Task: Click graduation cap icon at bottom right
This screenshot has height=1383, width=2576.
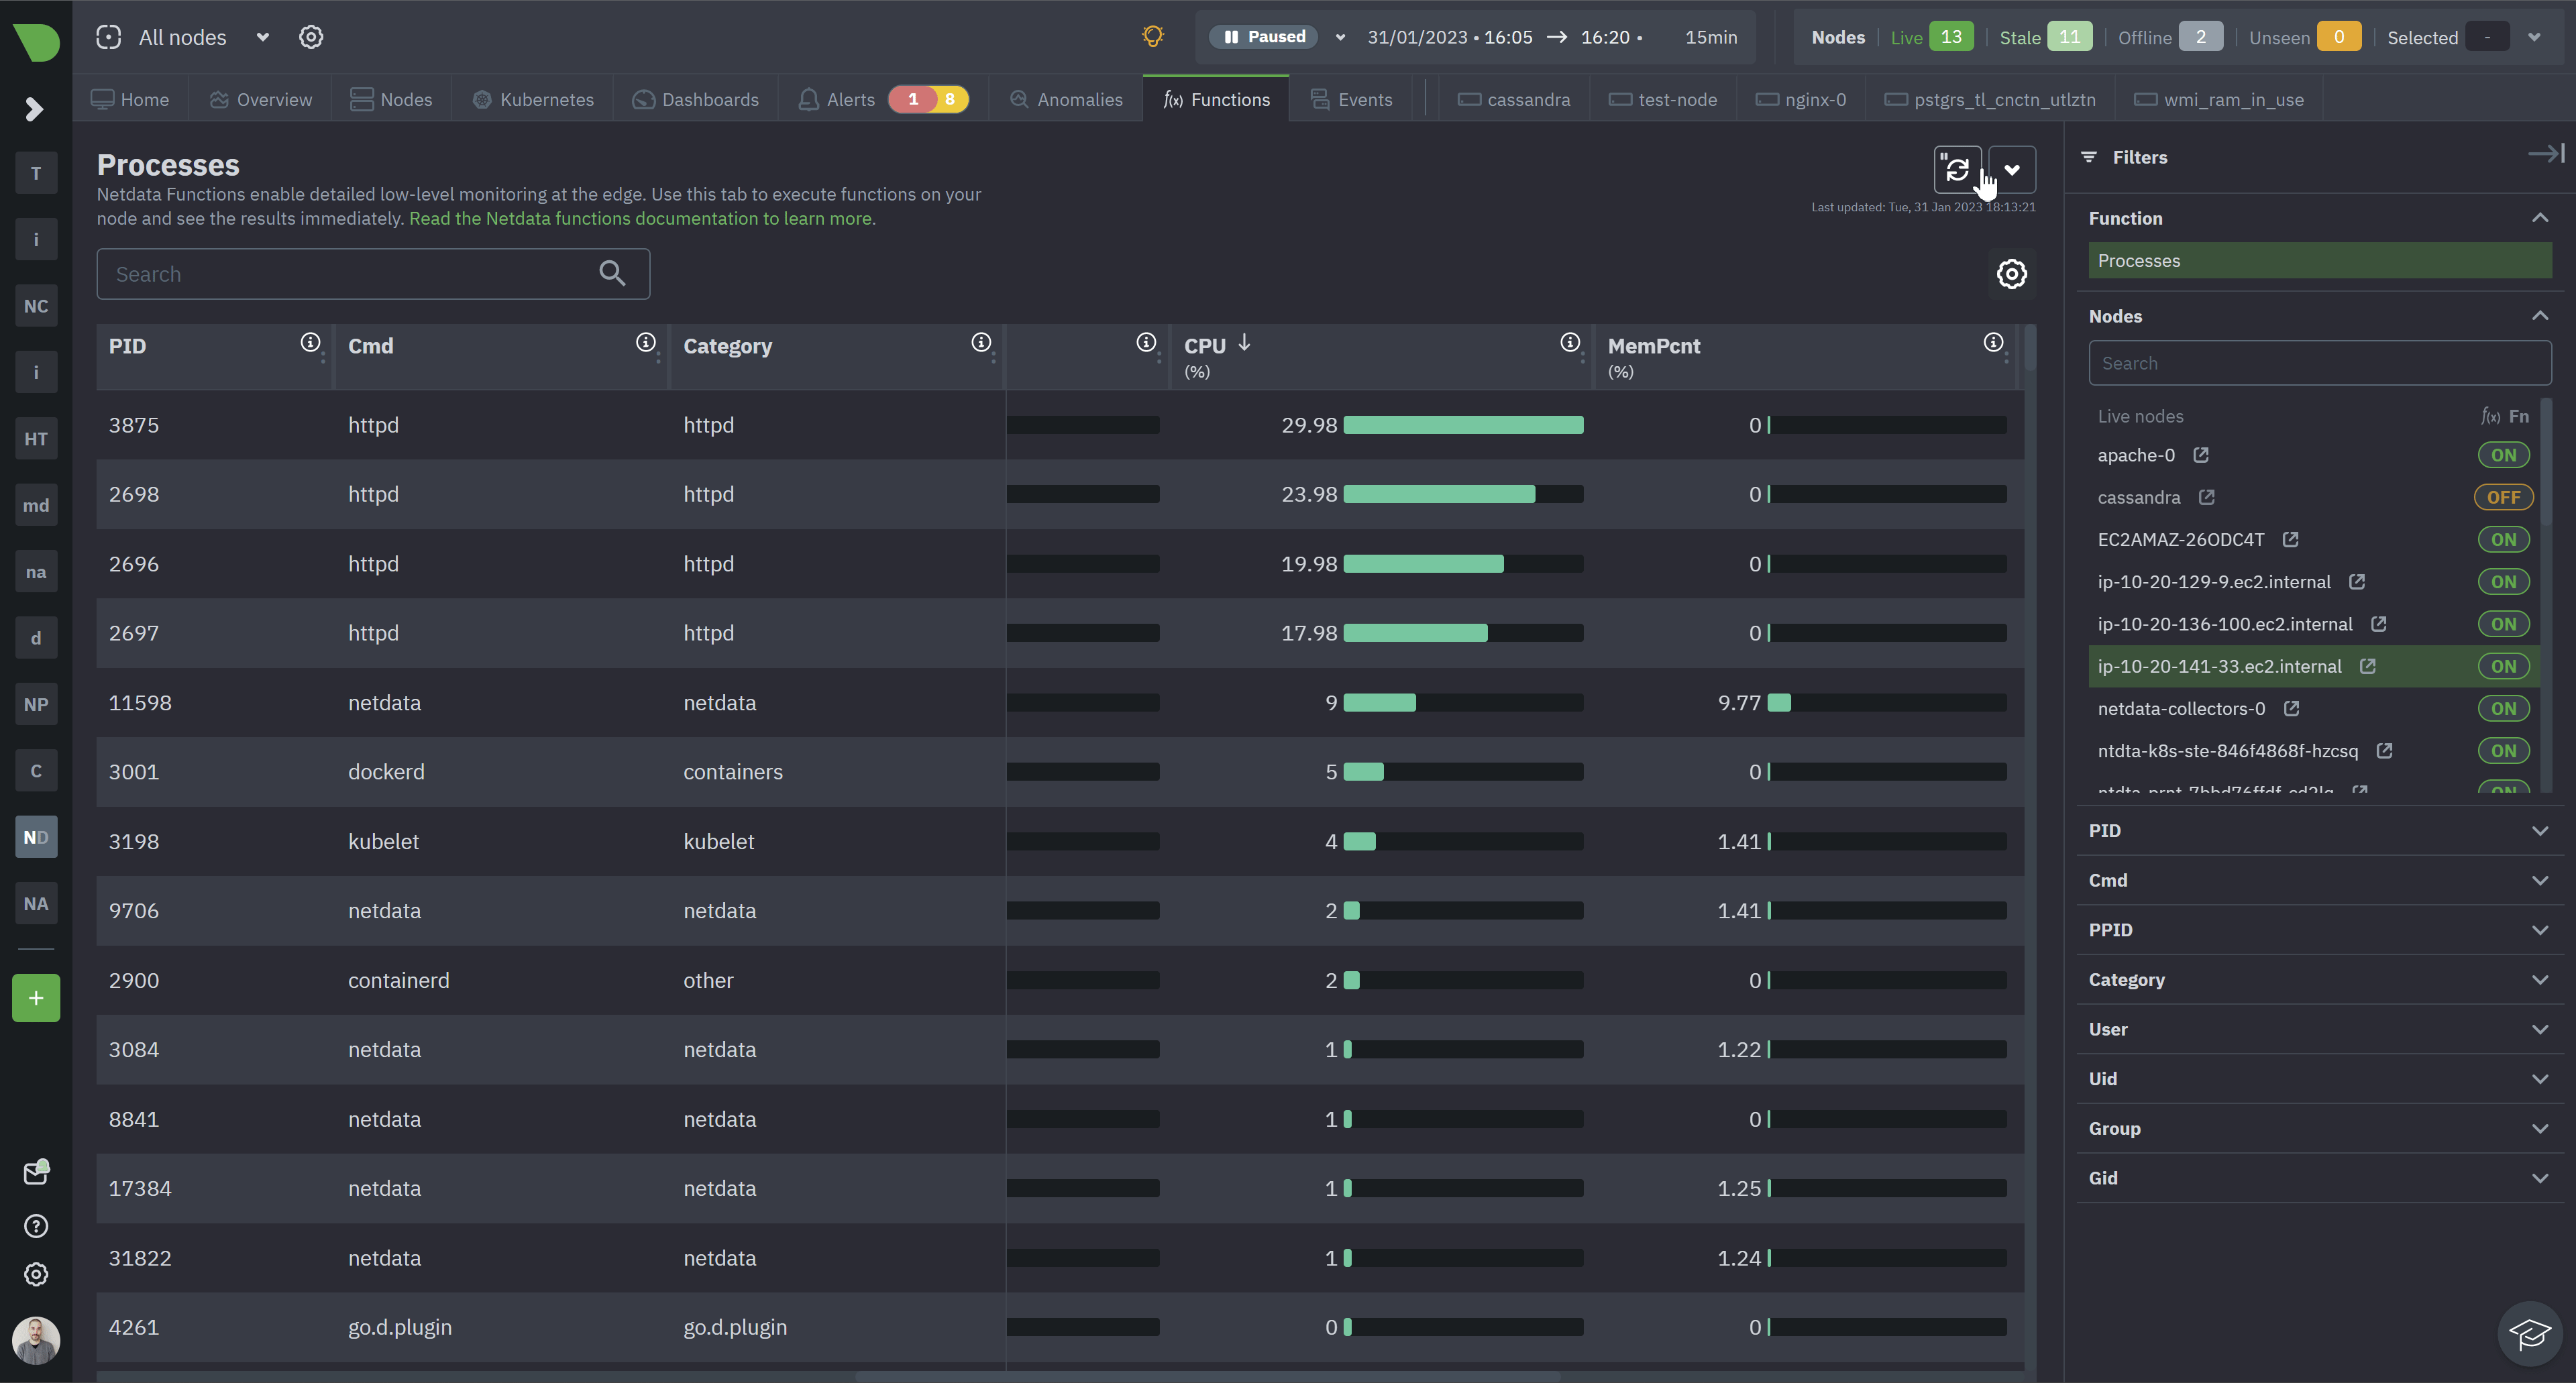Action: tap(2529, 1333)
